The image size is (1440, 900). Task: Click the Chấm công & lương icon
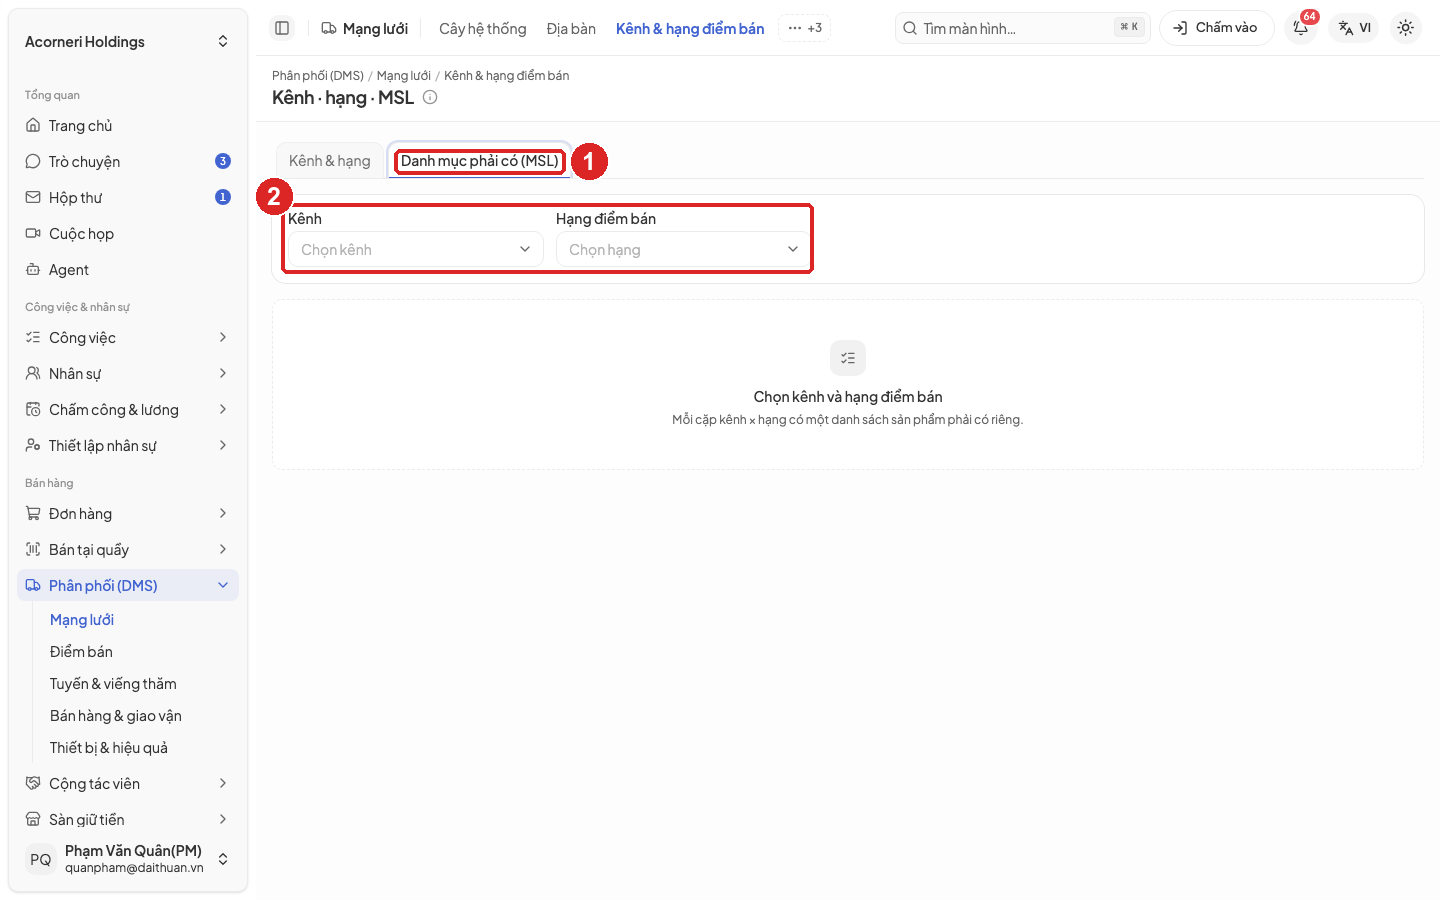[33, 410]
